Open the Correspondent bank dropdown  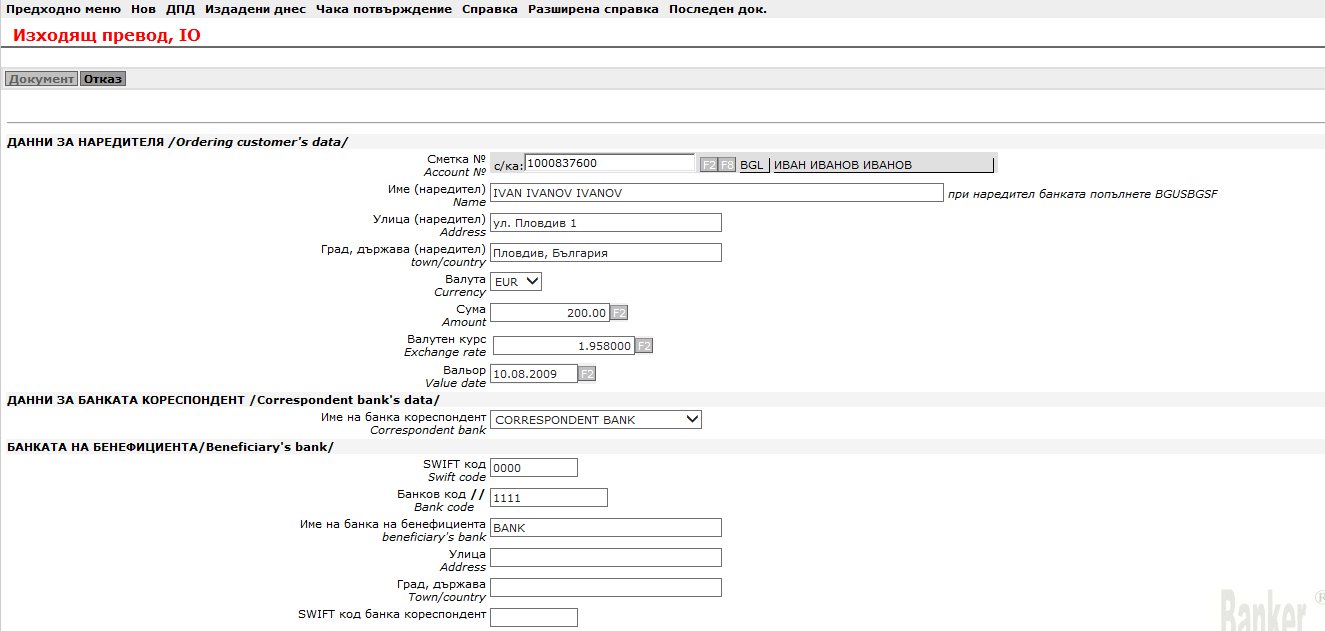point(596,419)
